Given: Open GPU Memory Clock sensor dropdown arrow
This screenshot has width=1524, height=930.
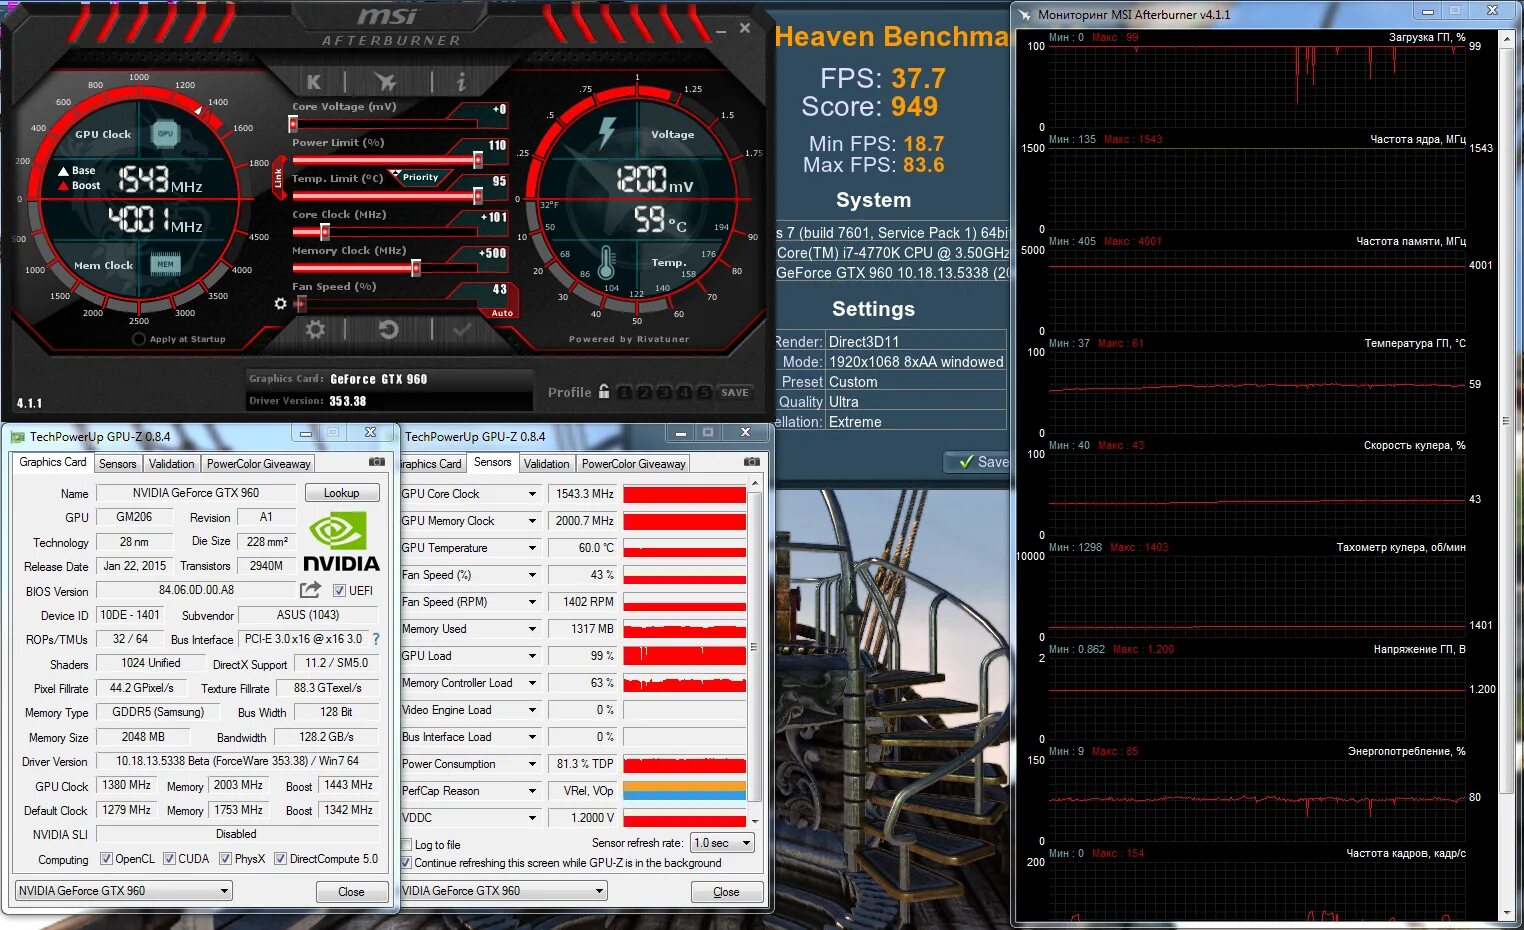Looking at the screenshot, I should pyautogui.click(x=532, y=521).
